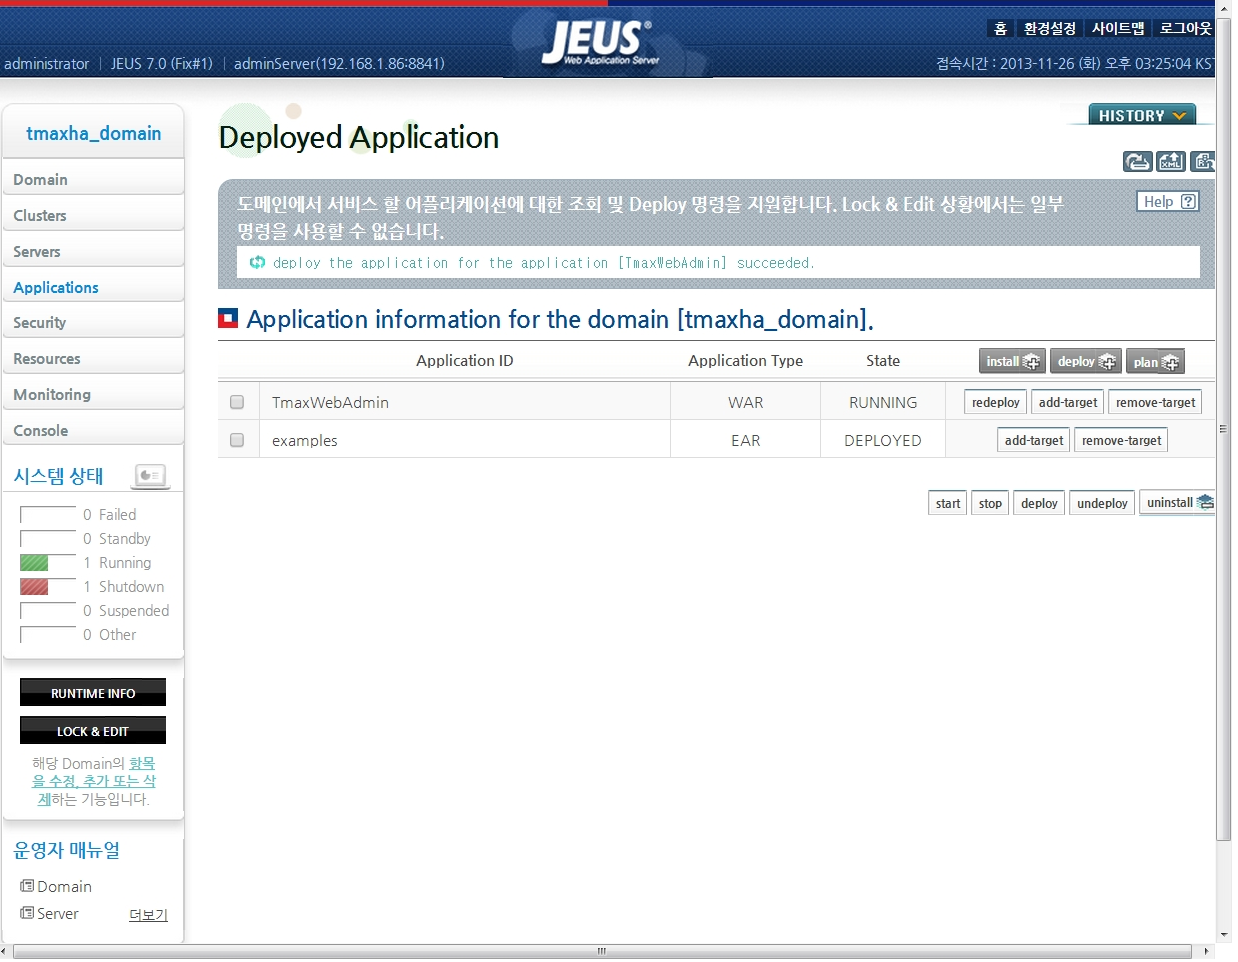Click the refresh/print icon above the description box
The height and width of the screenshot is (962, 1238).
tap(1137, 161)
